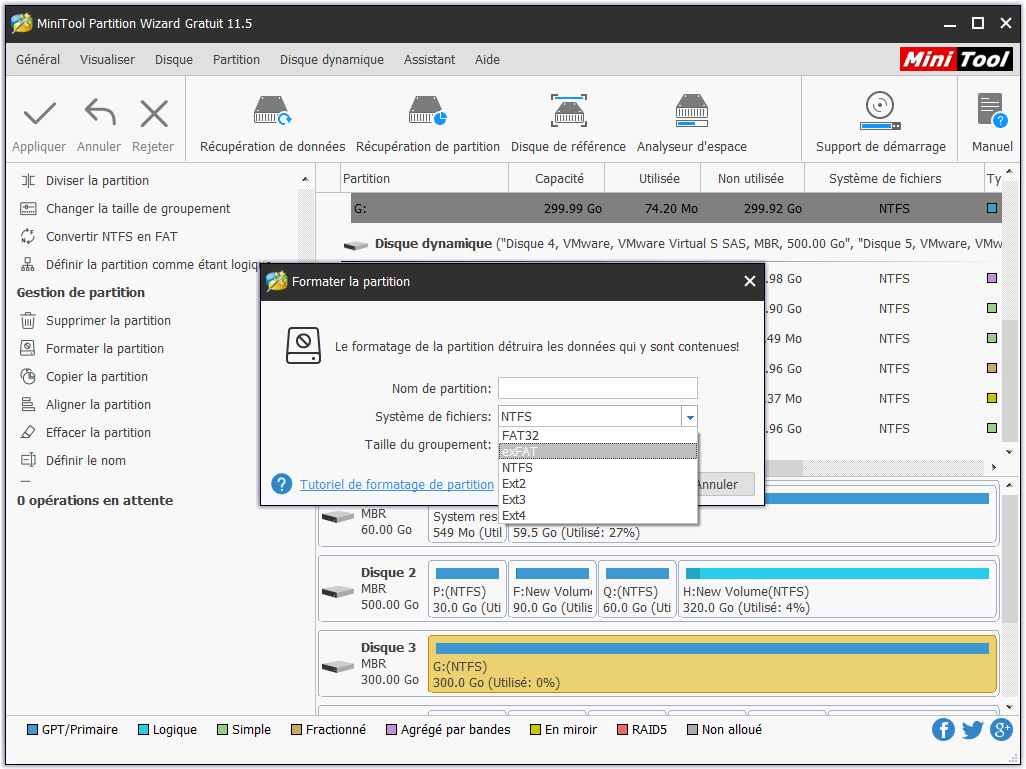
Task: Click the Annuler undo arrow icon
Action: [x=99, y=114]
